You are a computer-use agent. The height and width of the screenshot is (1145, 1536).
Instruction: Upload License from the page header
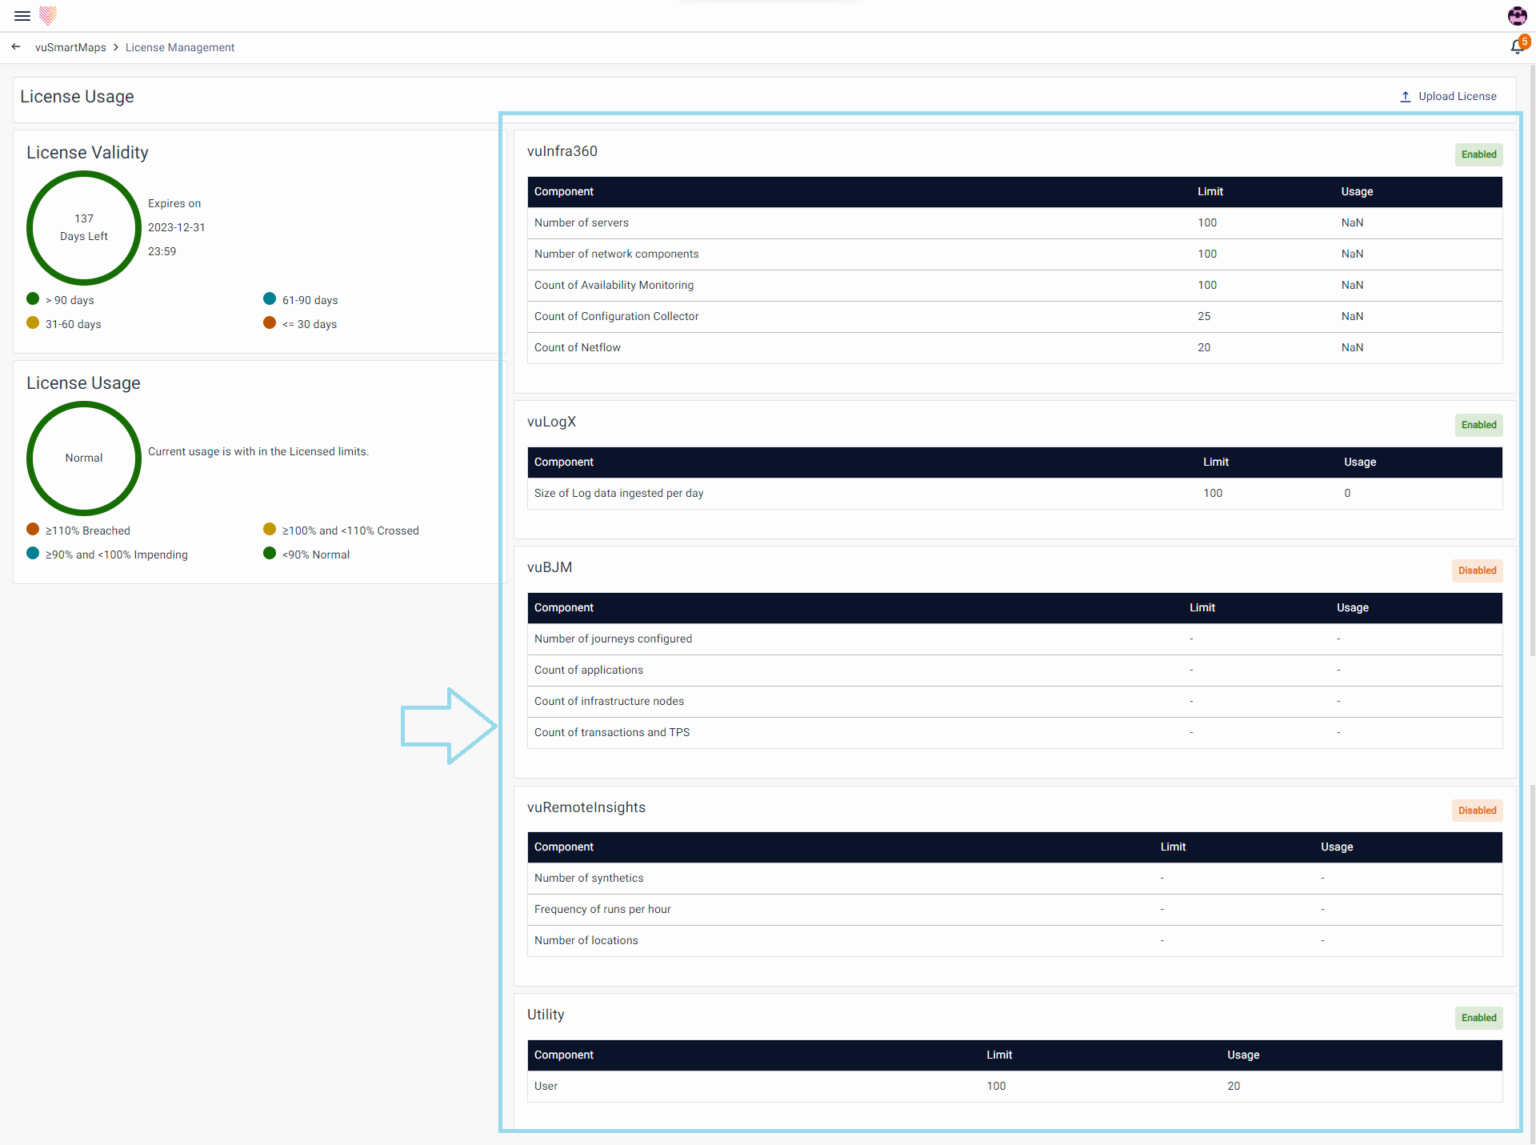click(1447, 97)
